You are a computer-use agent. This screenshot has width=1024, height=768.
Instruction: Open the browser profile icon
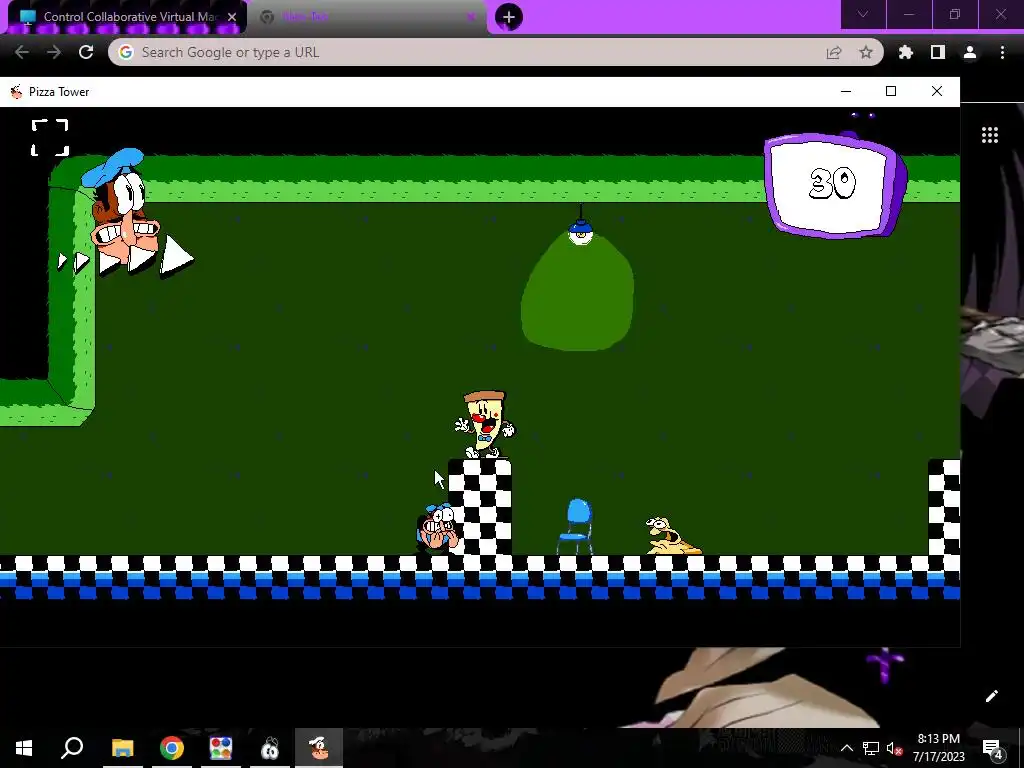[x=970, y=52]
